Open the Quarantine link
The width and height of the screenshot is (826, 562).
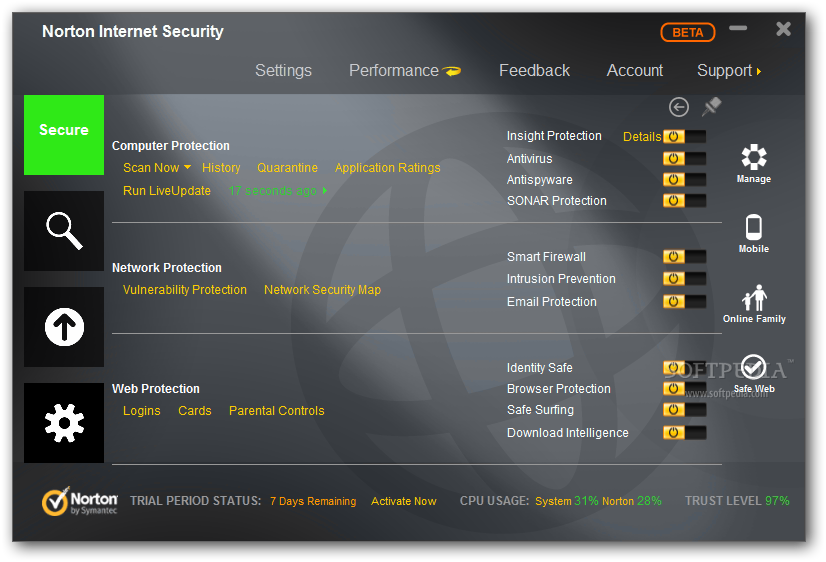287,168
